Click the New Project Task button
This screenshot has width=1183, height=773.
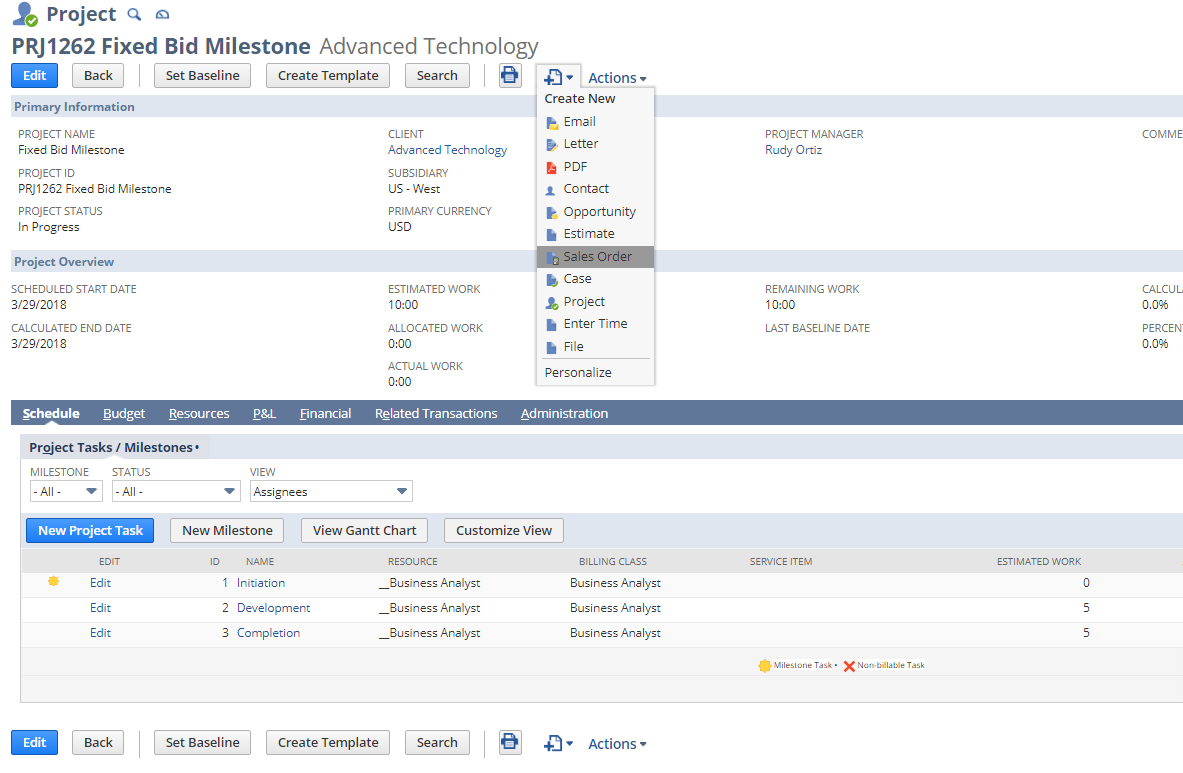[89, 530]
